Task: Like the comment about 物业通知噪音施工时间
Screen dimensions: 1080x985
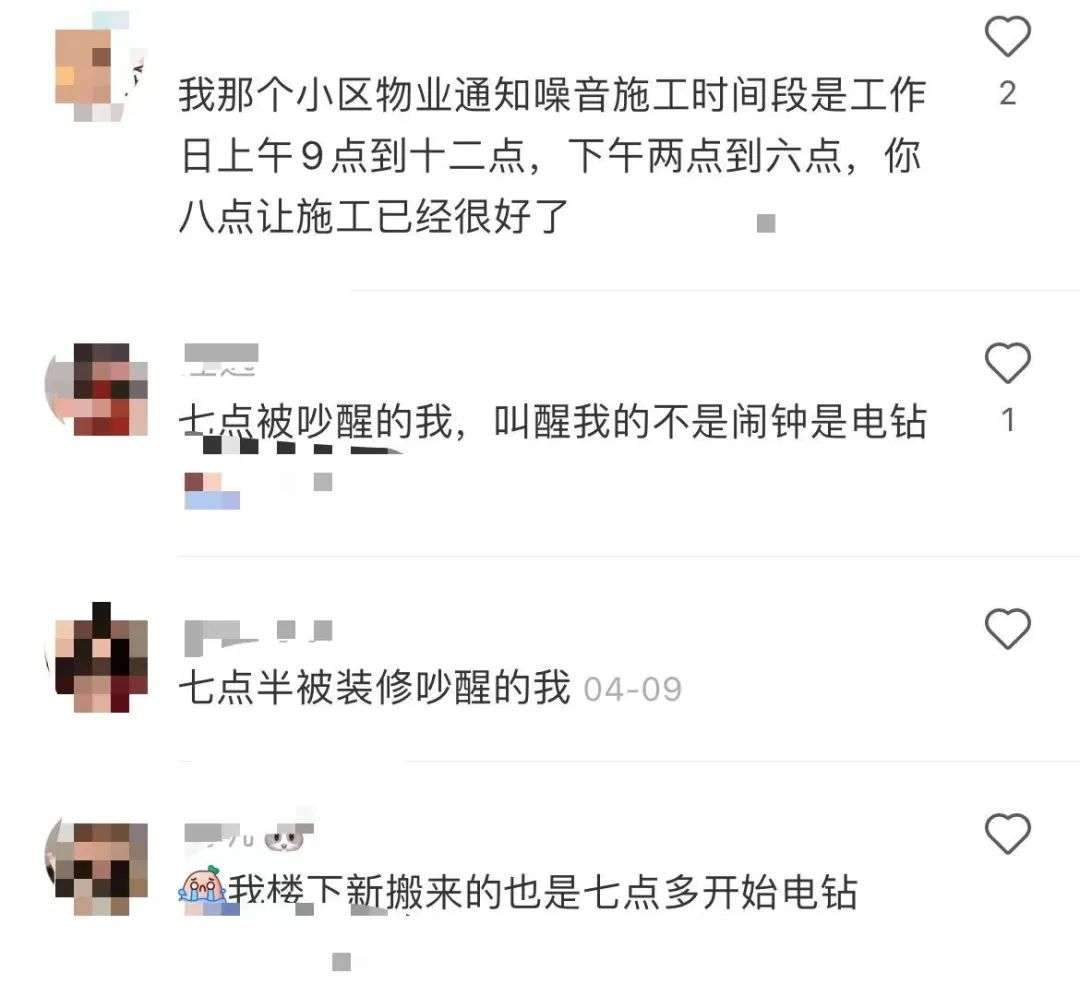Action: [1007, 36]
